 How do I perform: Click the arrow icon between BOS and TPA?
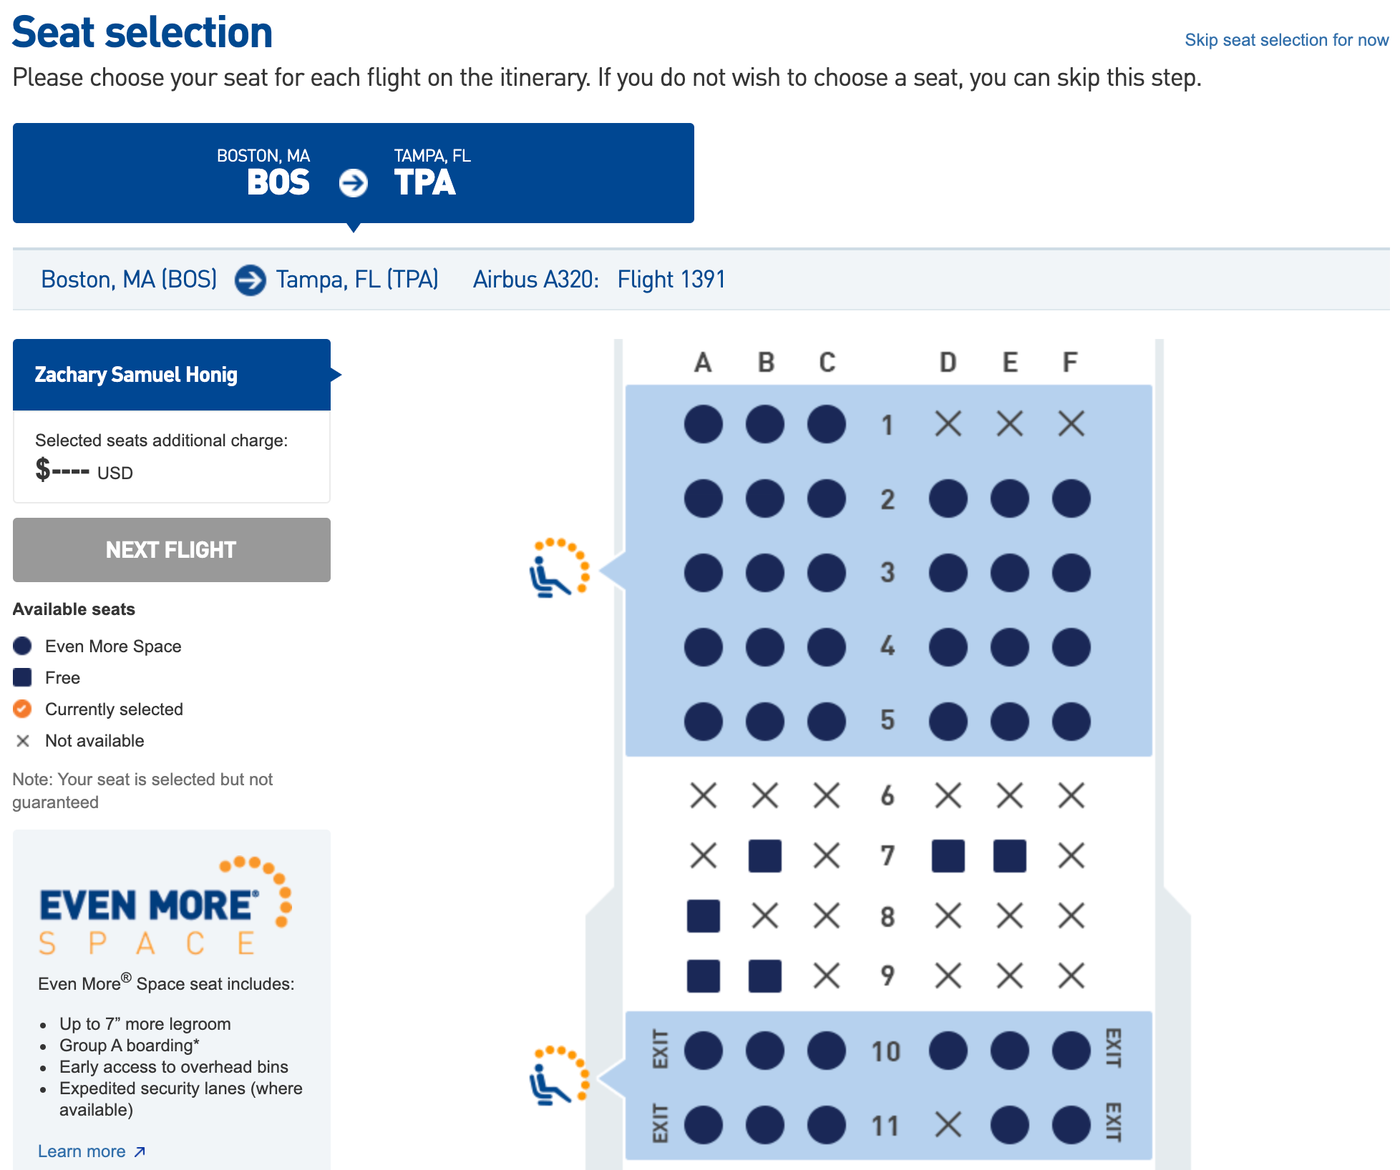(x=352, y=183)
